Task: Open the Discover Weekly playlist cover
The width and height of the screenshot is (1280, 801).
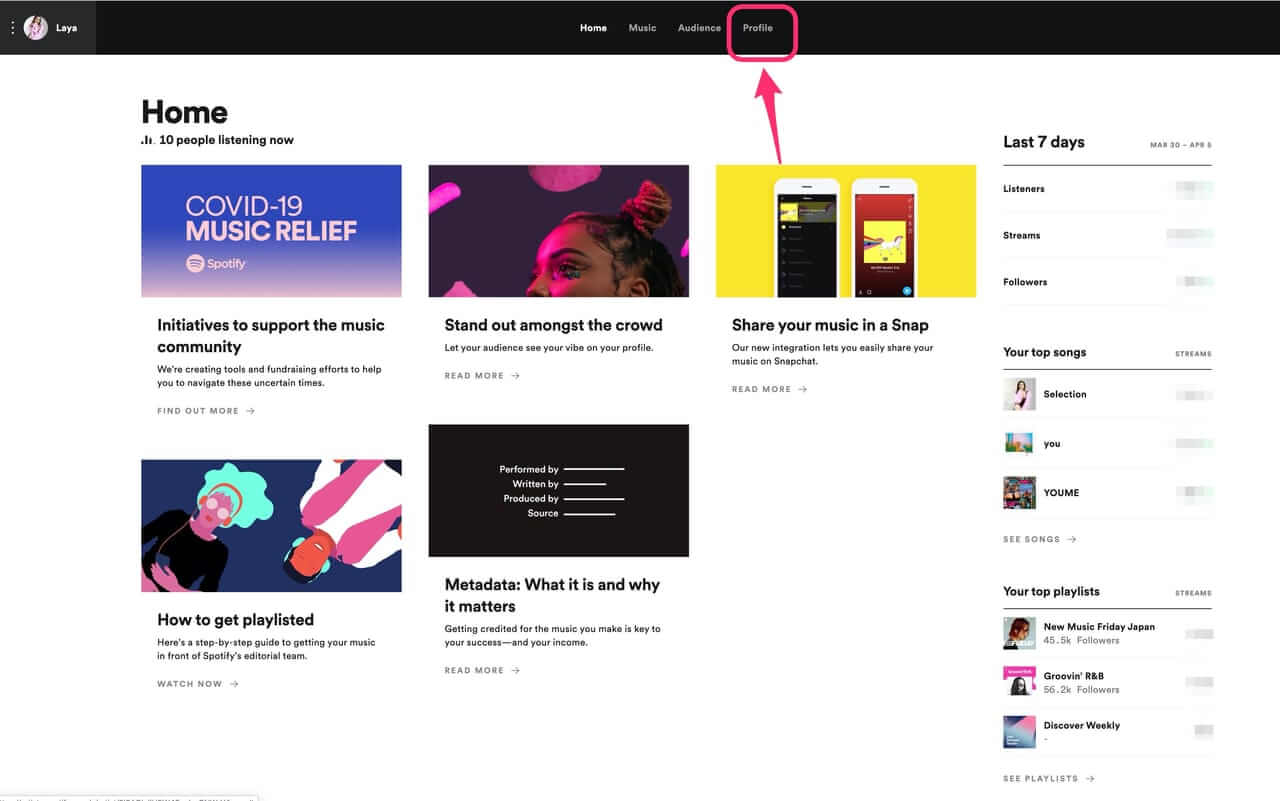Action: (x=1019, y=731)
